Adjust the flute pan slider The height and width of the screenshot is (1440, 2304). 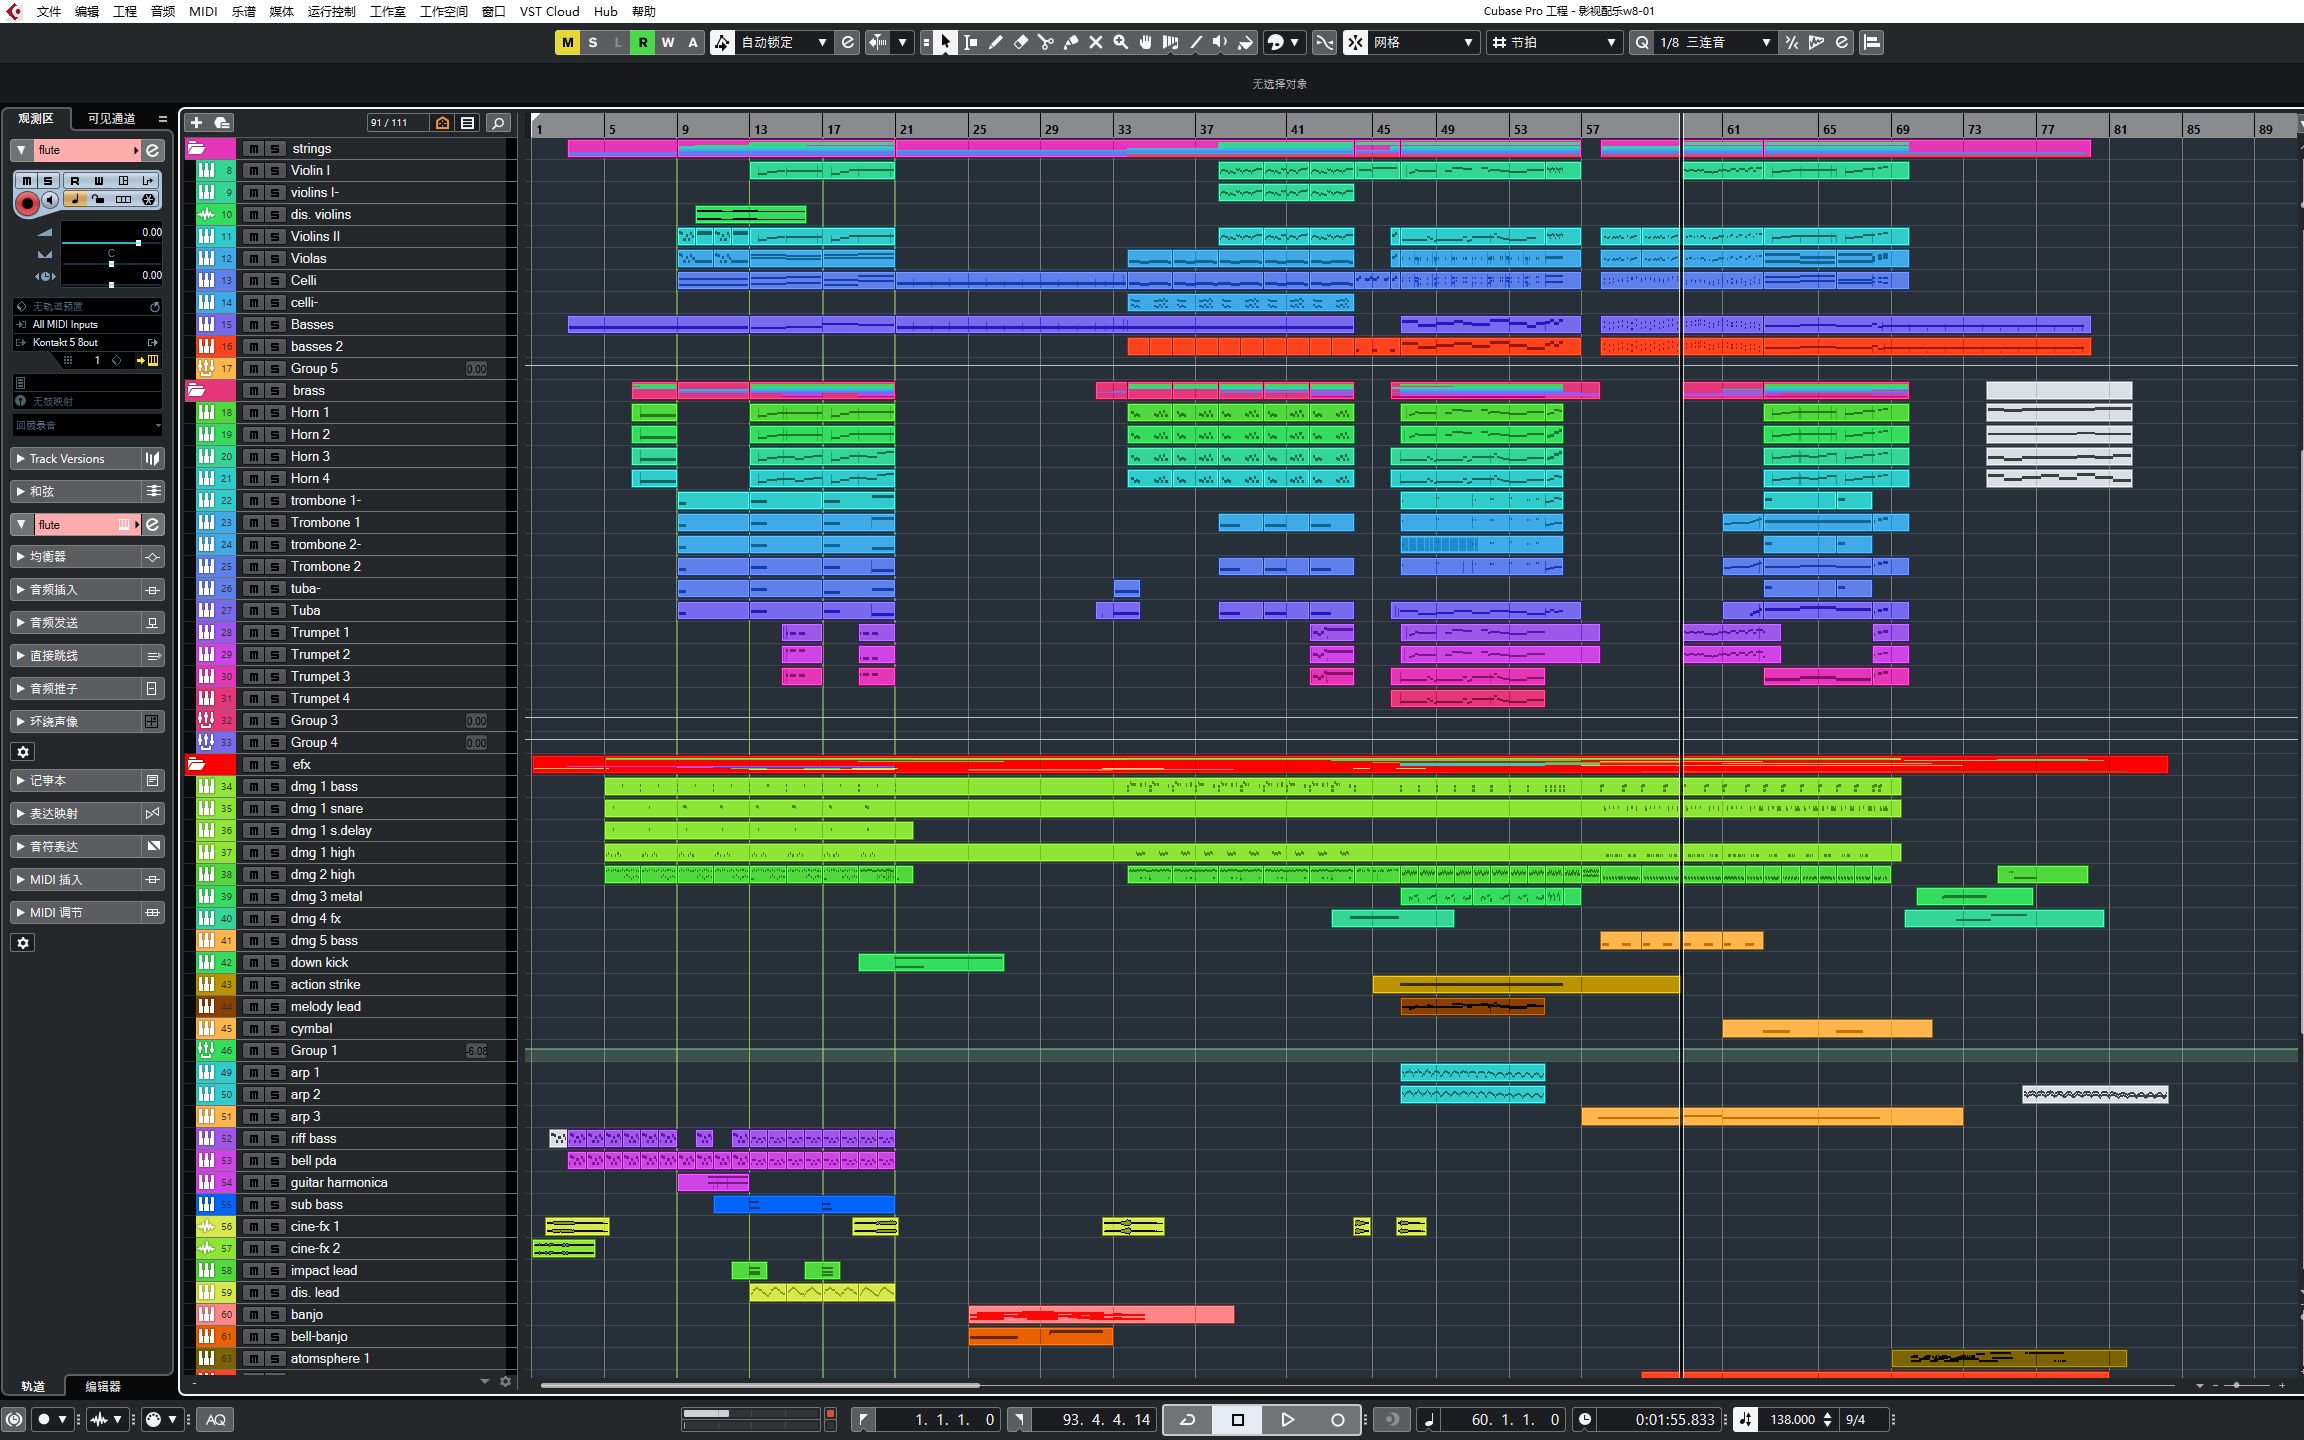(111, 264)
